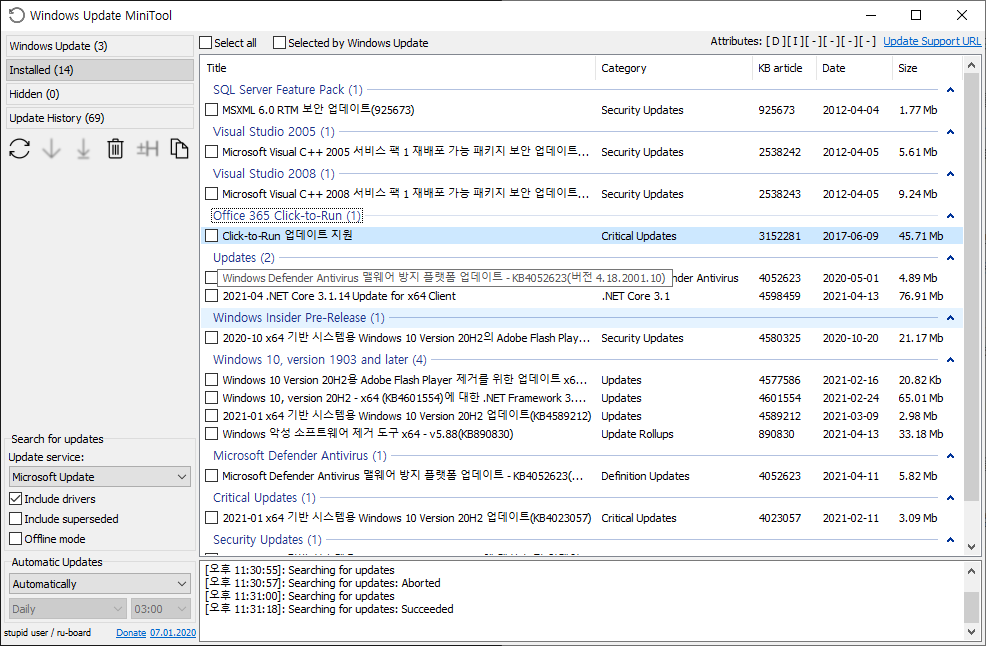Open the Update History (69) tab

(x=100, y=118)
